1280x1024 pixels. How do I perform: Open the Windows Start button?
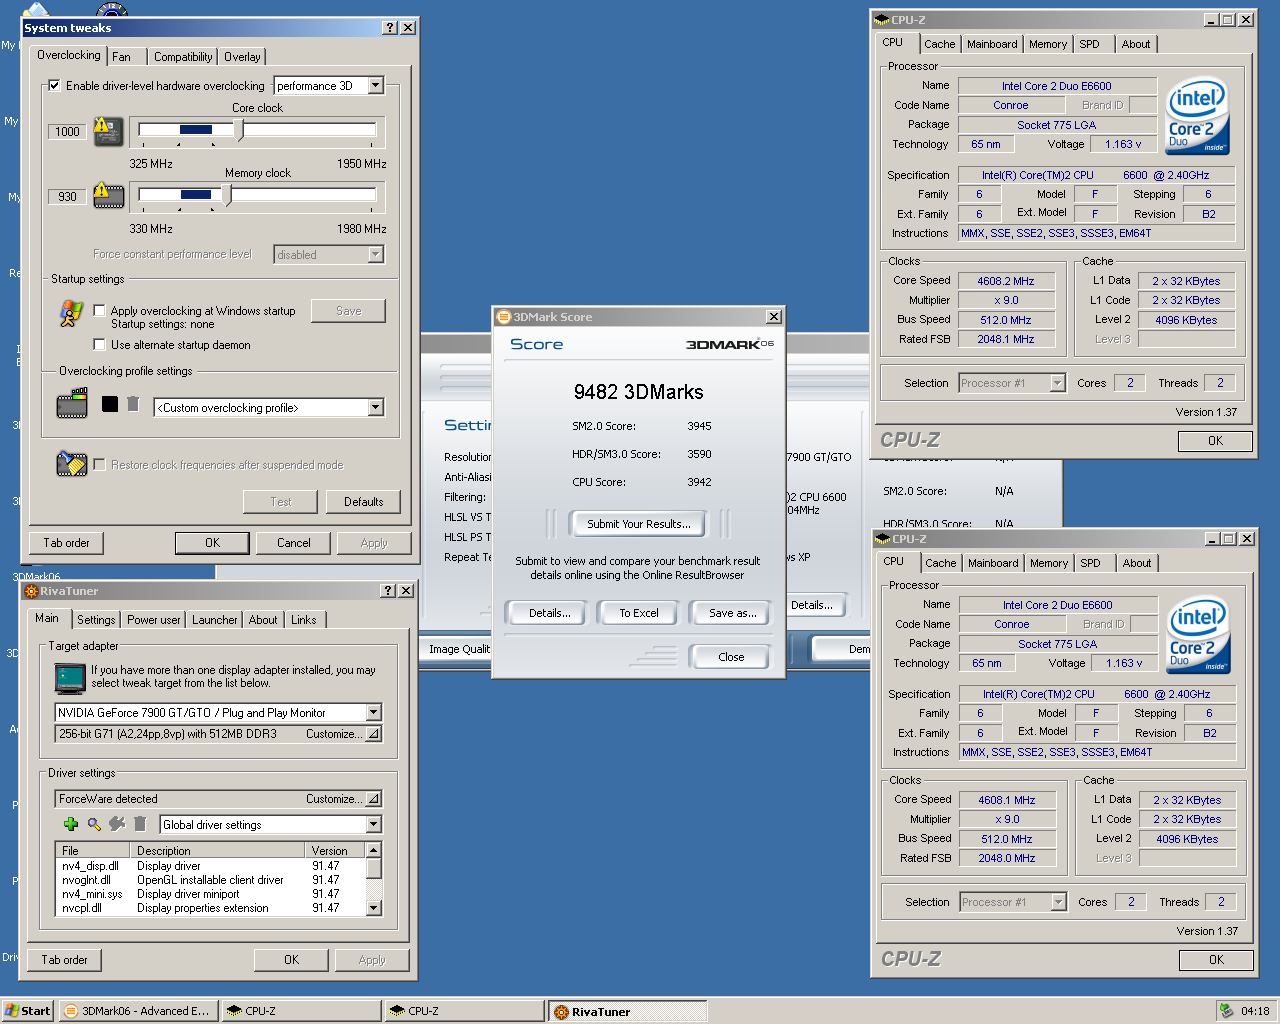click(x=27, y=1011)
